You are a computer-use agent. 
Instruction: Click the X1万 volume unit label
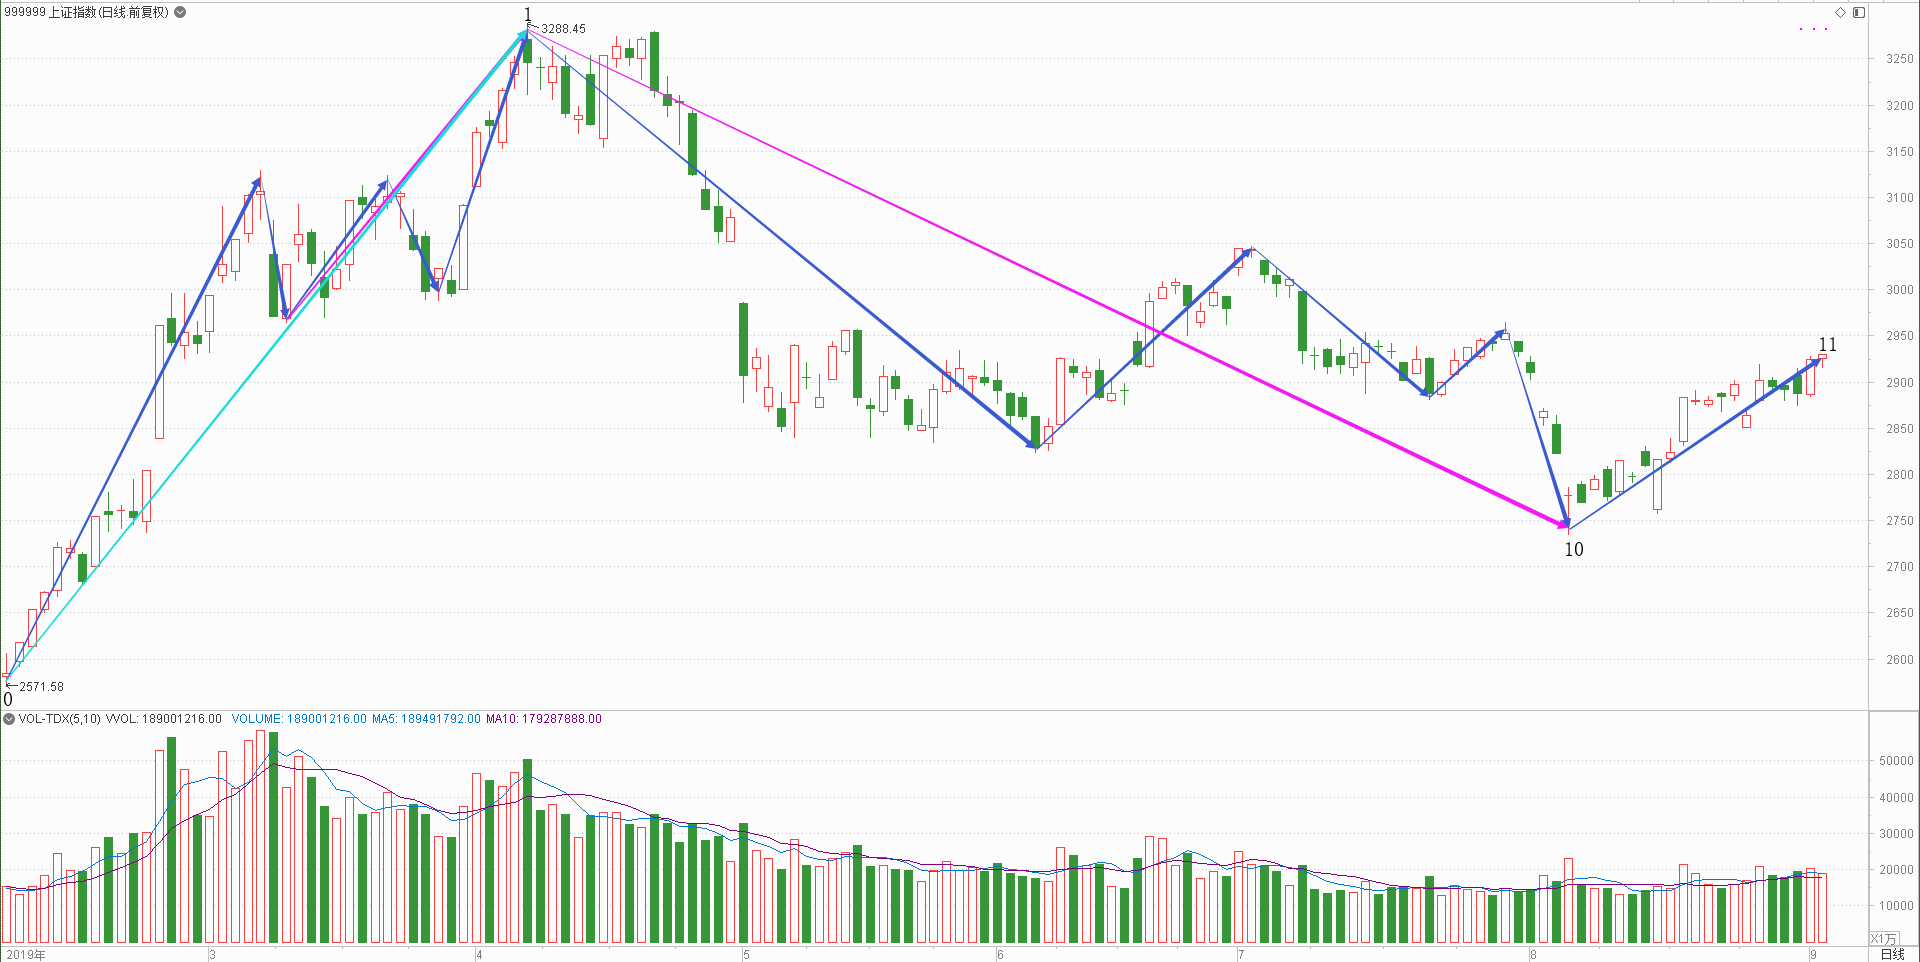[1883, 939]
